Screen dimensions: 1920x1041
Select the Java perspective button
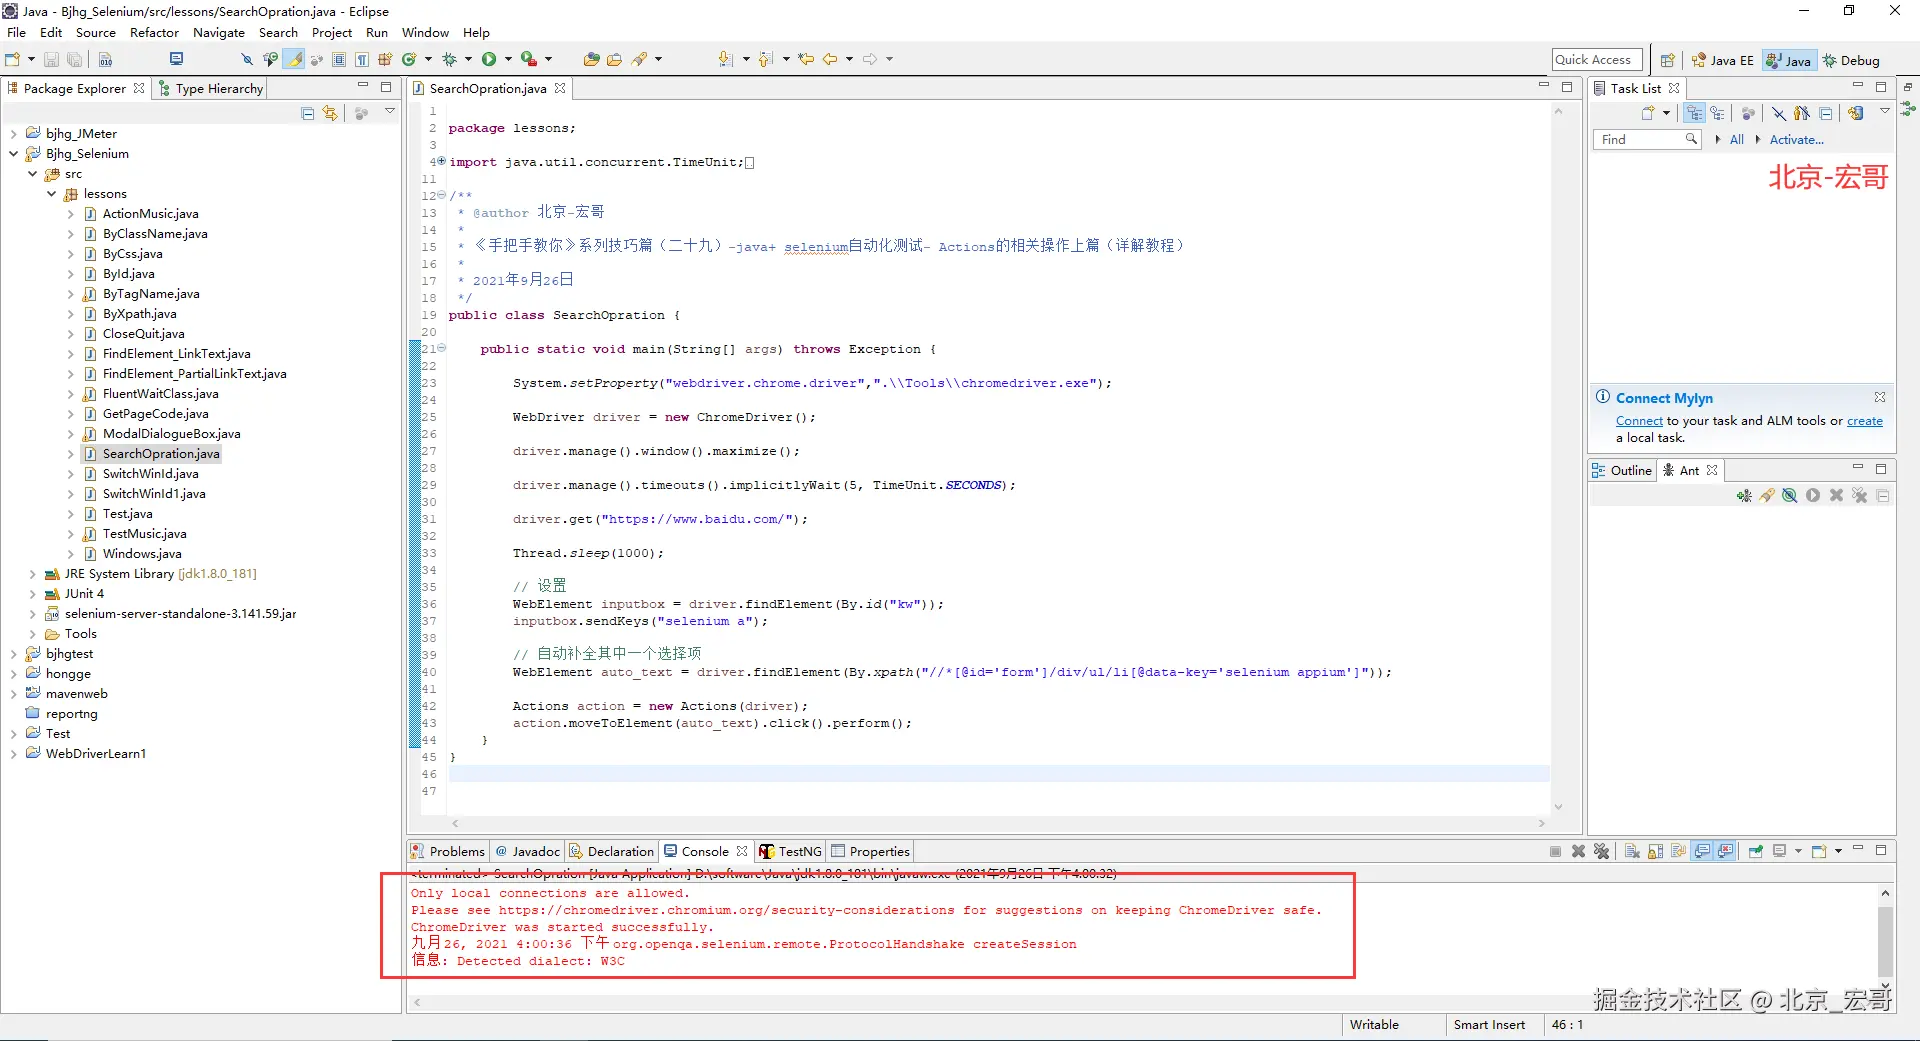click(1788, 61)
